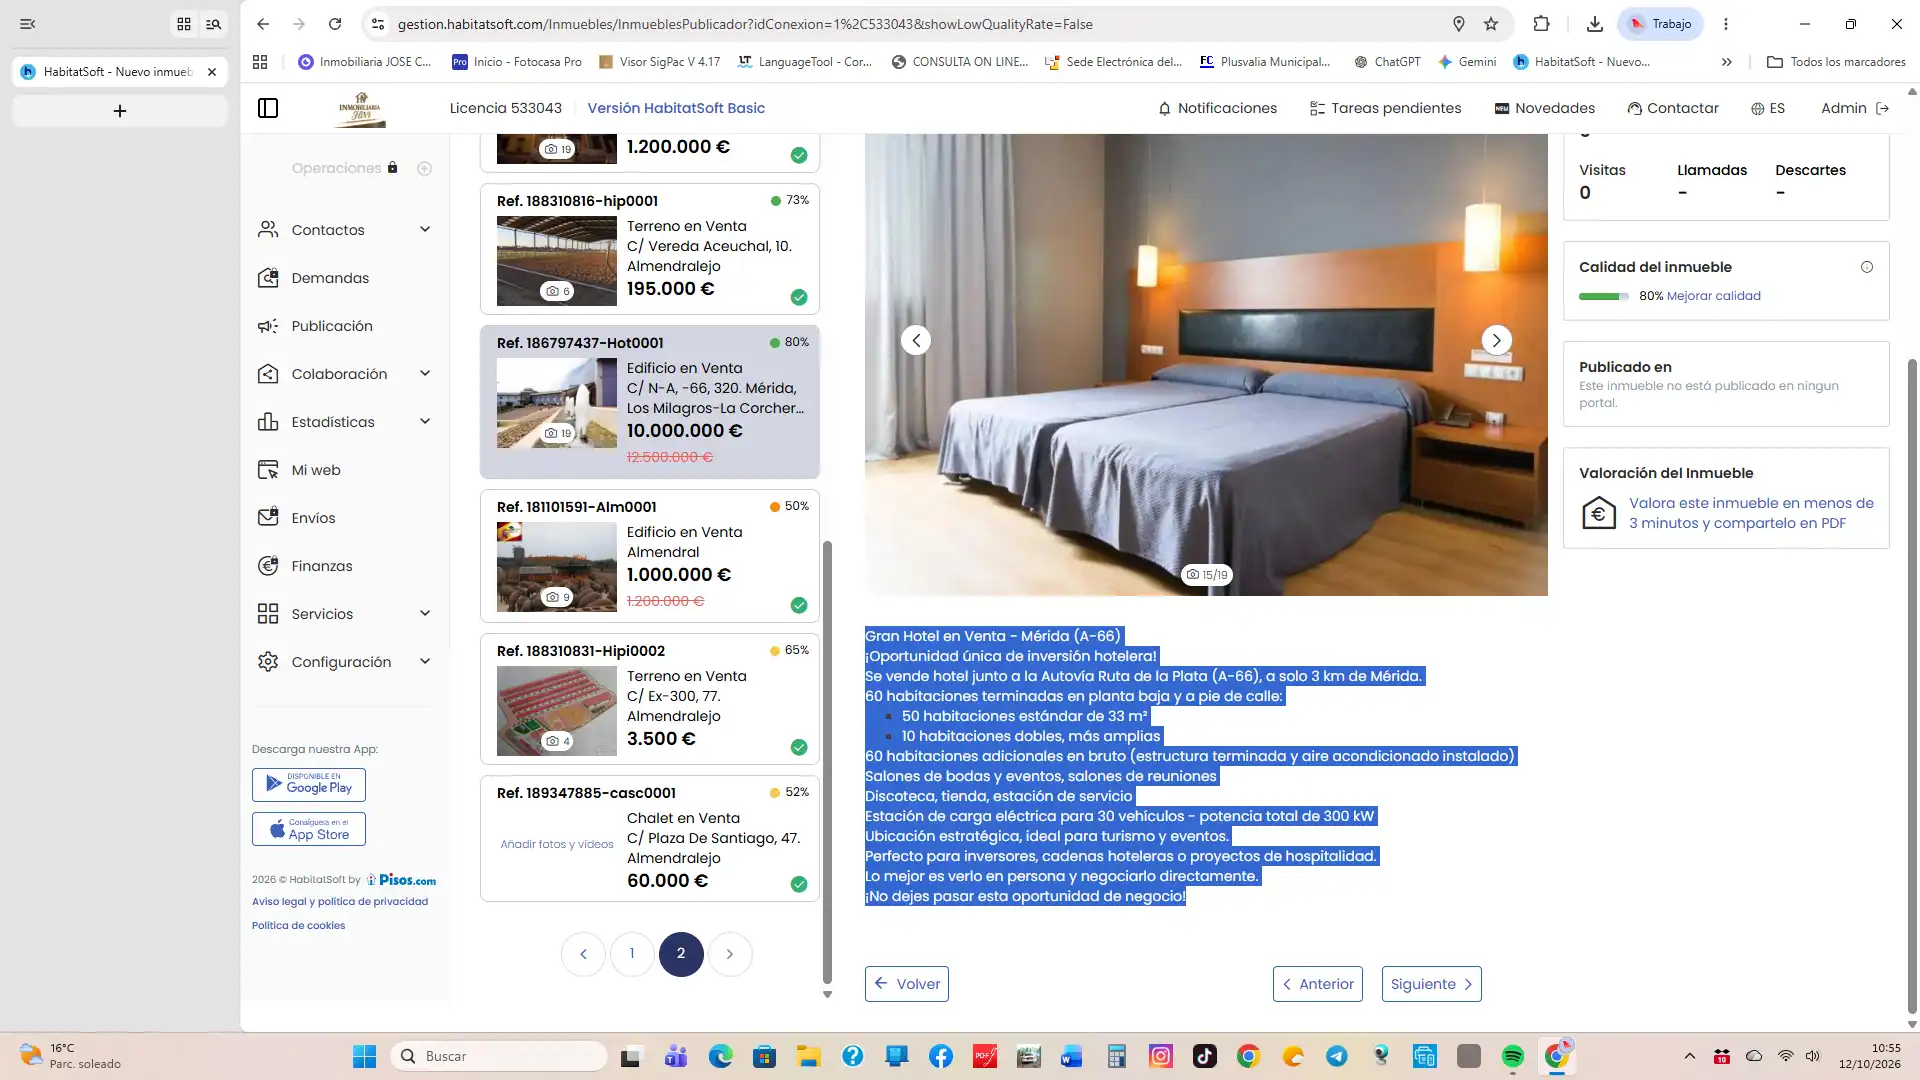Expand Configuración menu
This screenshot has width=1920, height=1080.
(x=345, y=662)
